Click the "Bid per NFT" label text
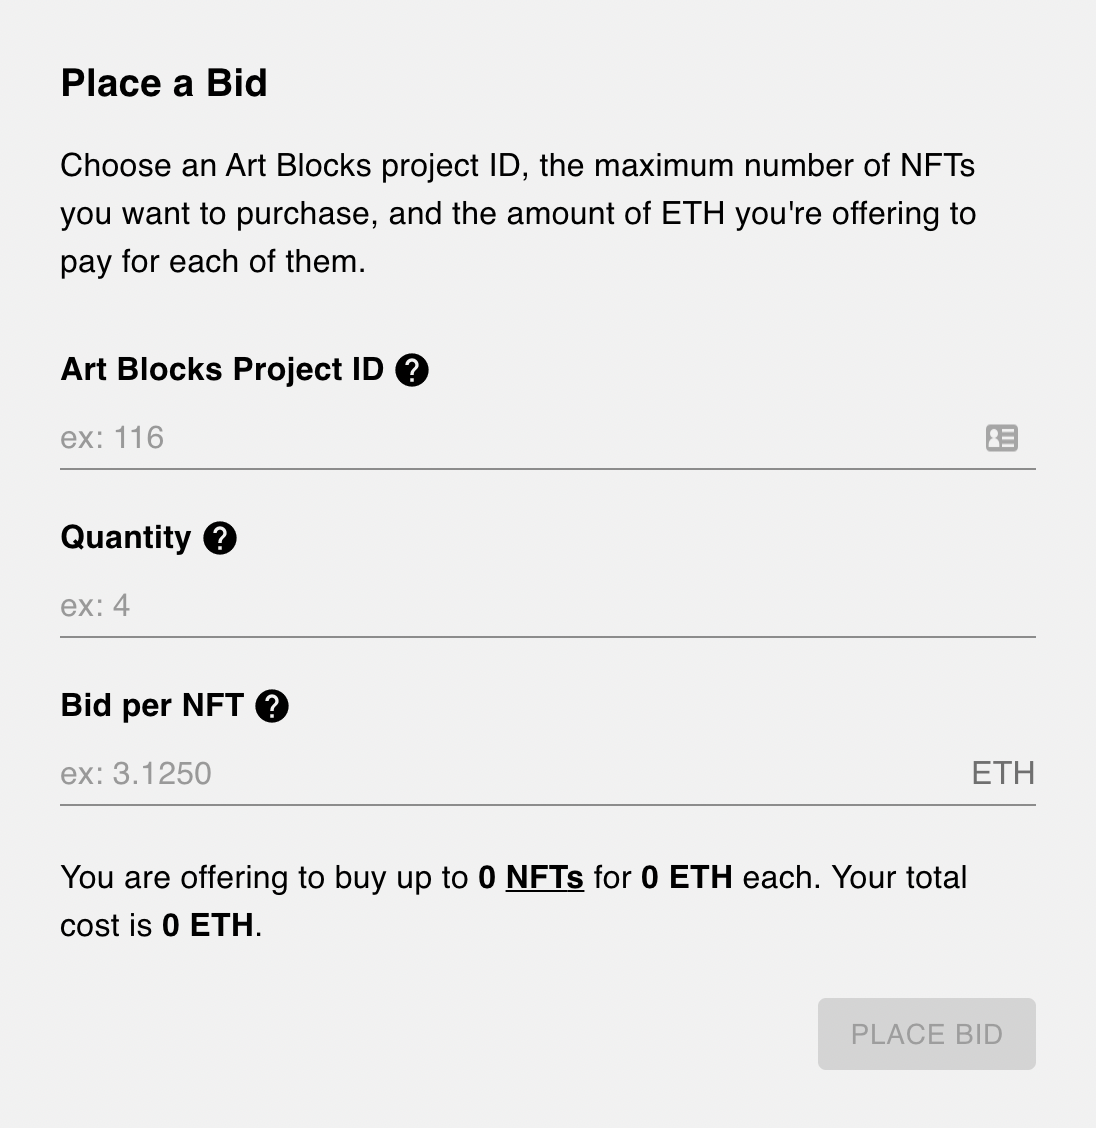1096x1128 pixels. 152,706
